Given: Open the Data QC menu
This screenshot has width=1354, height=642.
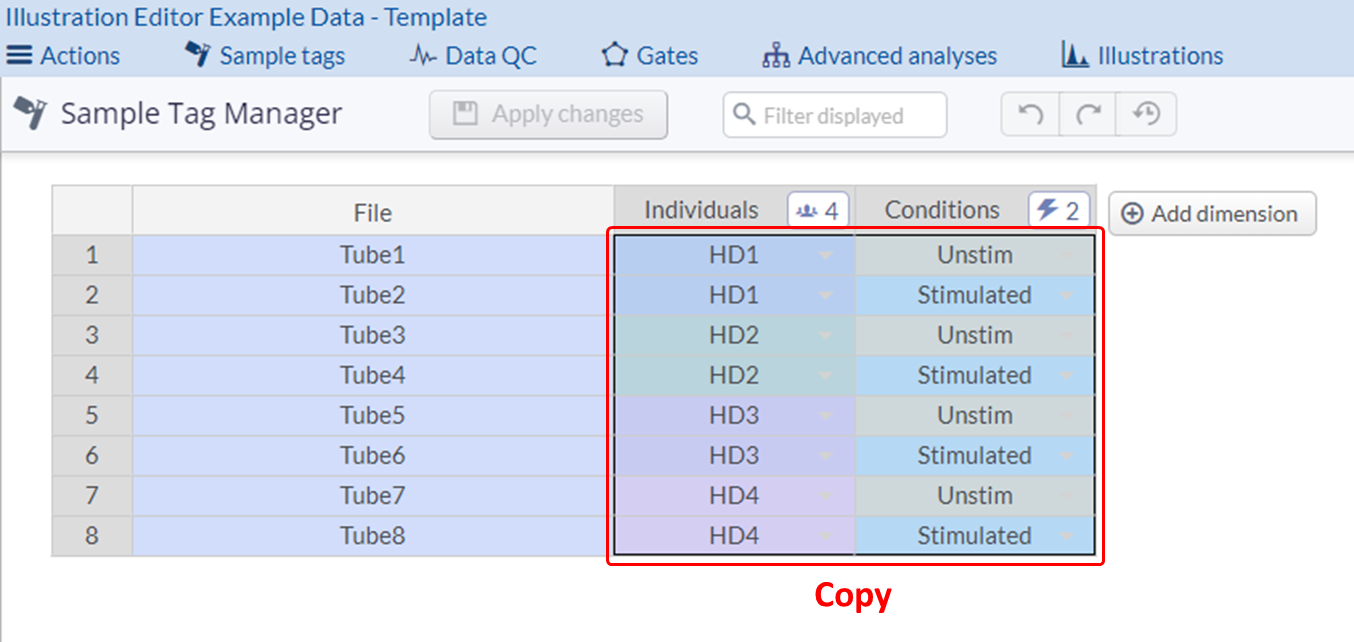Looking at the screenshot, I should 473,56.
